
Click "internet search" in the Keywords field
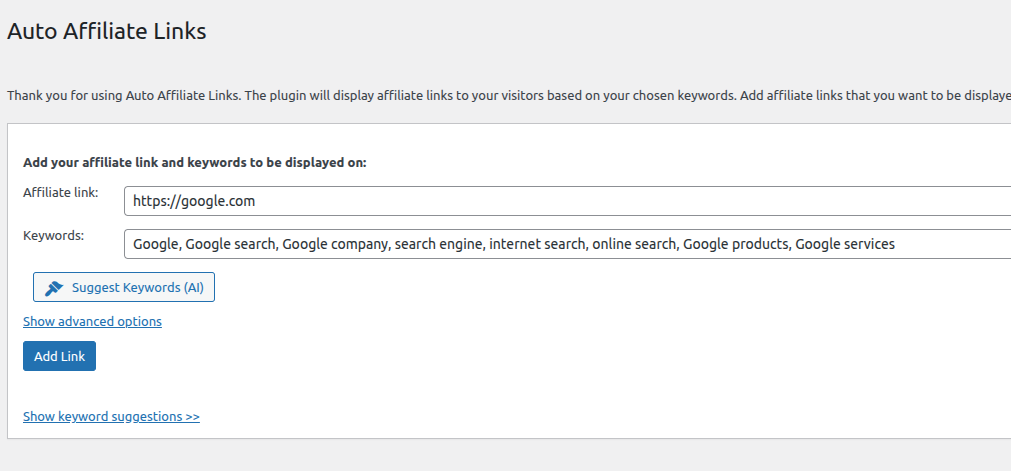pos(537,244)
